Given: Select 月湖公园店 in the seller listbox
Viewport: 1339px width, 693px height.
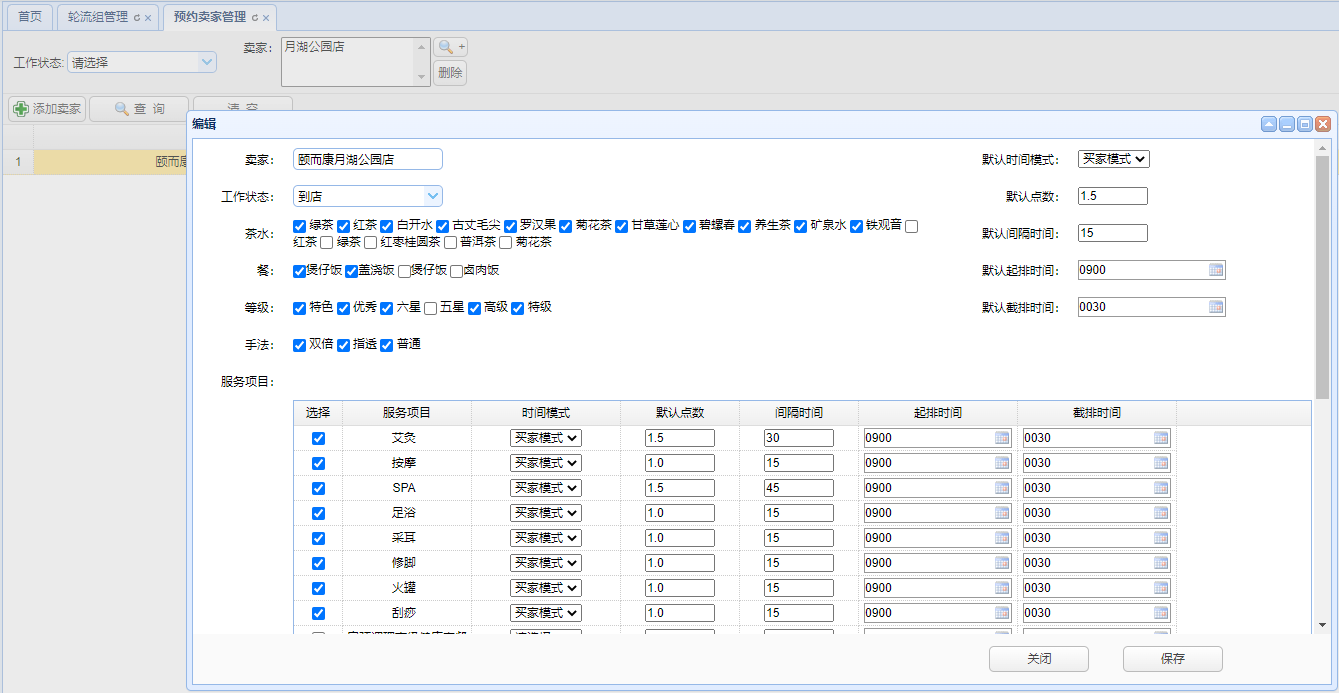Looking at the screenshot, I should click(x=315, y=47).
